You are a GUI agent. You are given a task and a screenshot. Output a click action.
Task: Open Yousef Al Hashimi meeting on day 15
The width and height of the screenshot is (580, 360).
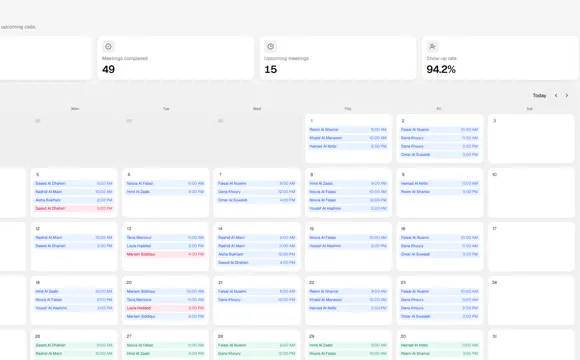coord(348,246)
